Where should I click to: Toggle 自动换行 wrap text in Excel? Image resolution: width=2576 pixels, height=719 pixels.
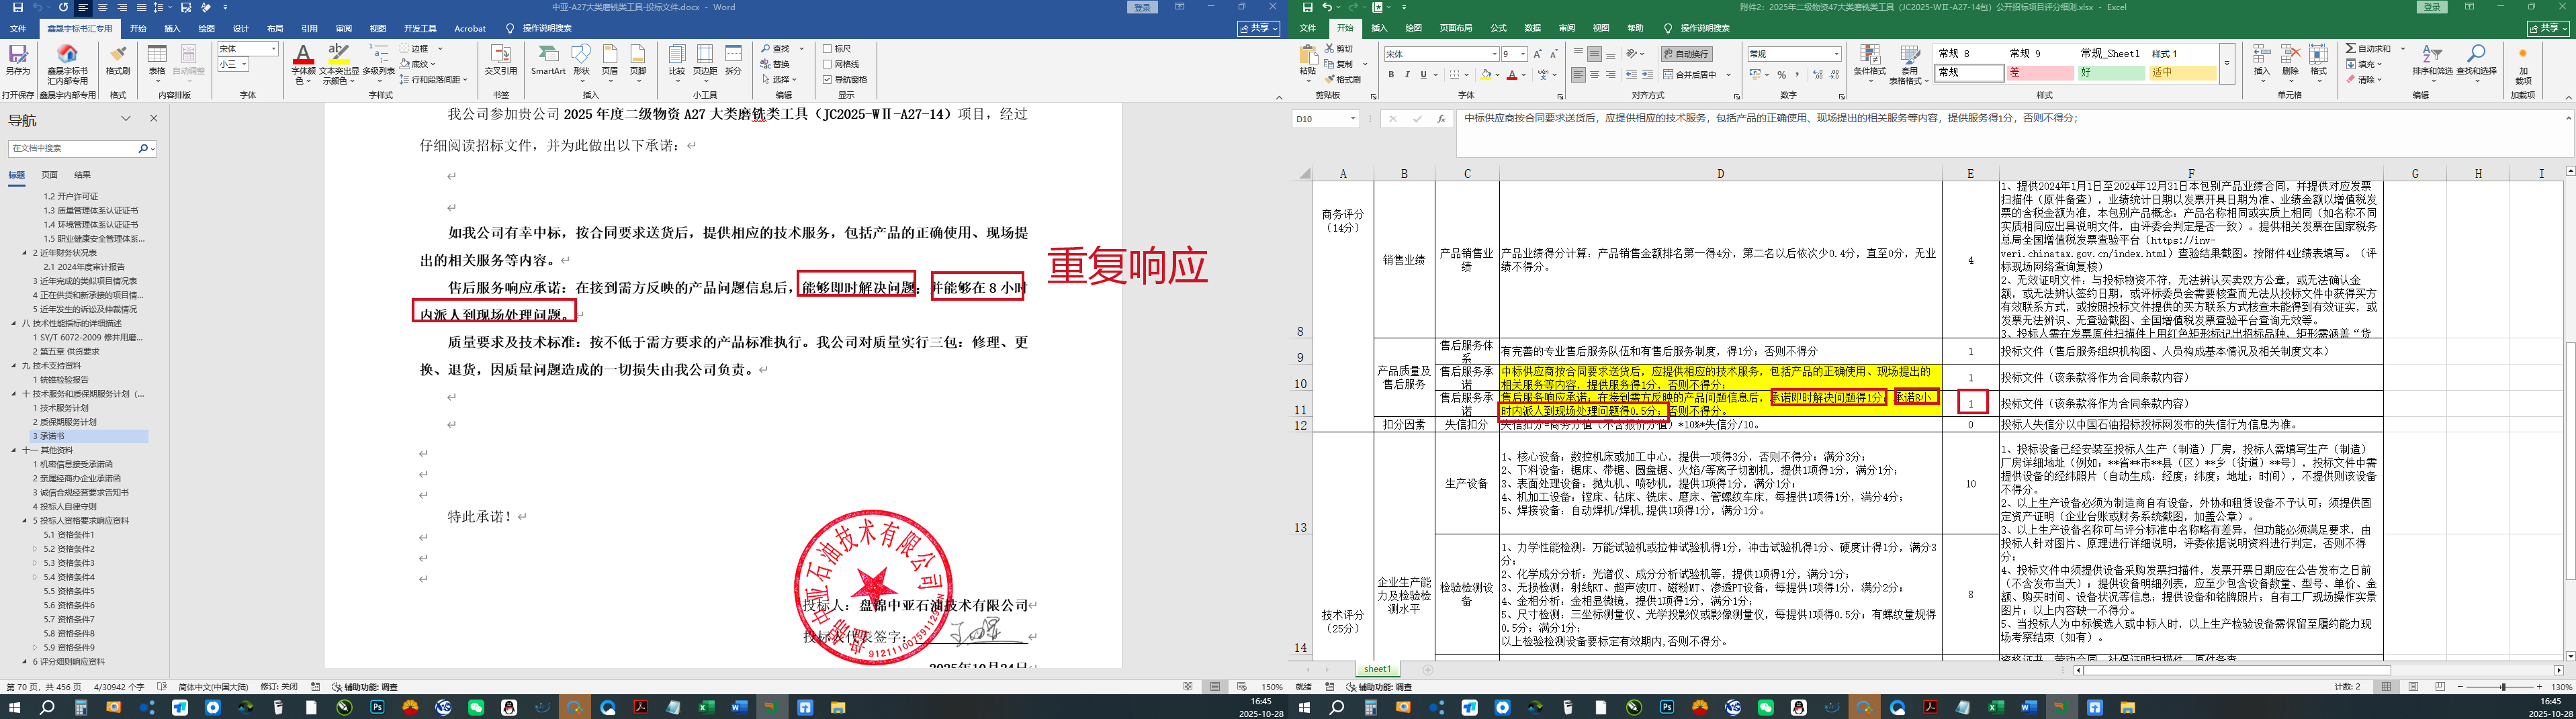[x=1686, y=54]
